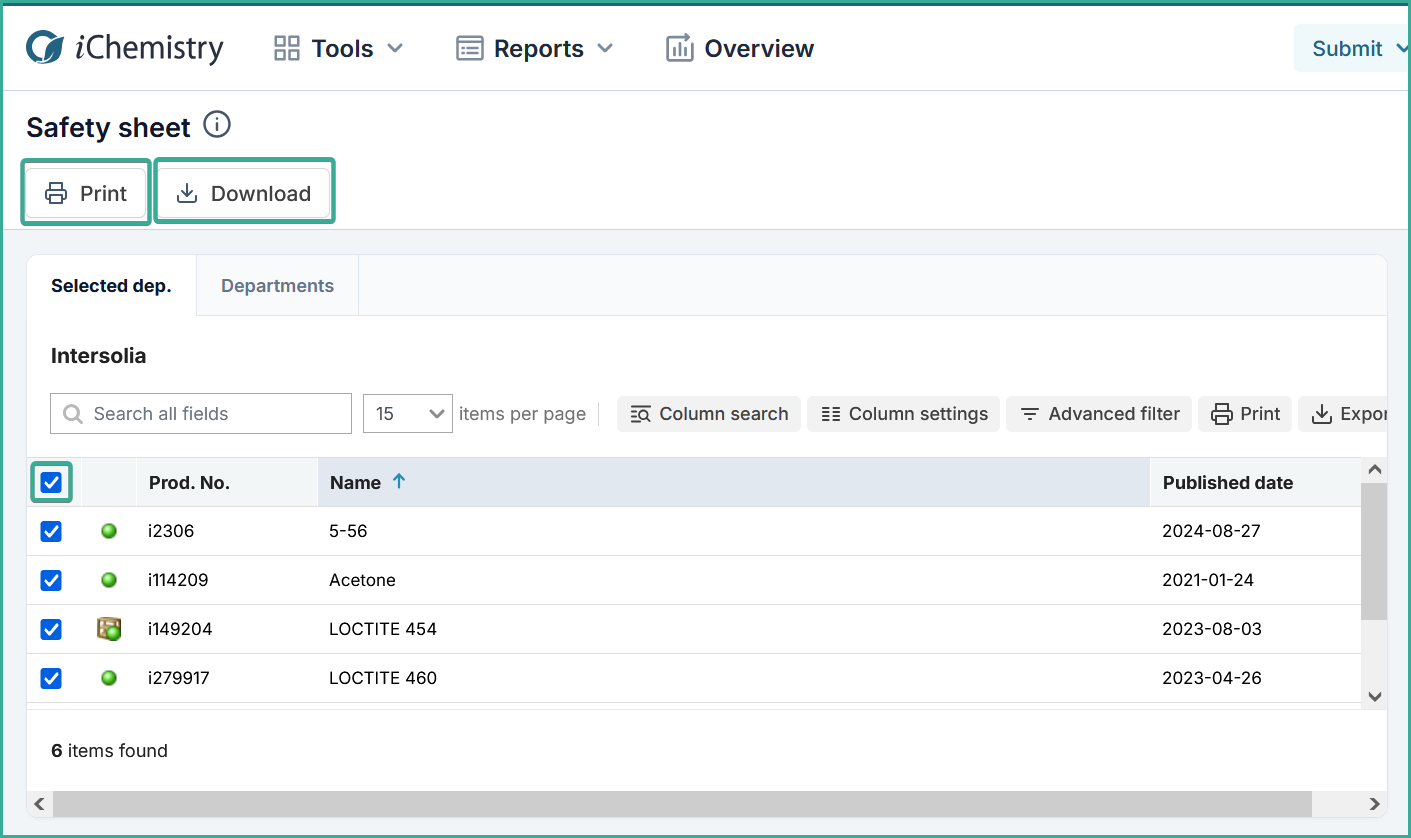Click the Name column header
Image resolution: width=1411 pixels, height=838 pixels.
point(734,483)
